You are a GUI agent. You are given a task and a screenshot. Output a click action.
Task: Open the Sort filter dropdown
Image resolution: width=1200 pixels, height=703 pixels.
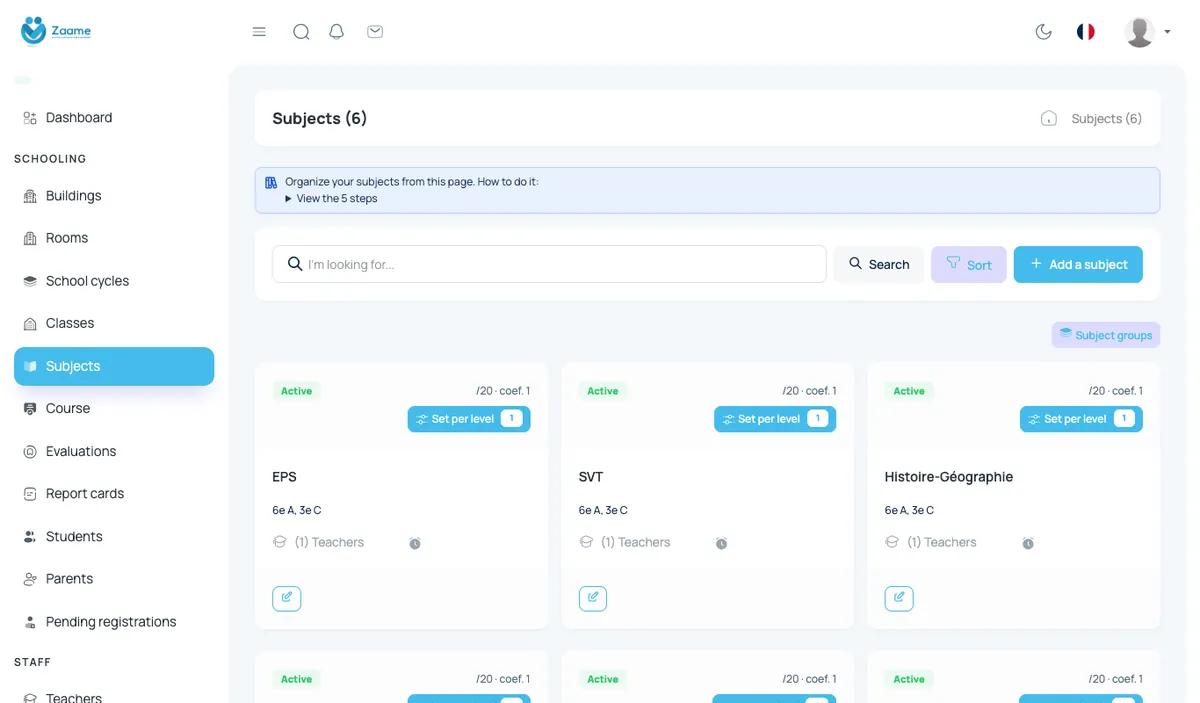pos(969,265)
